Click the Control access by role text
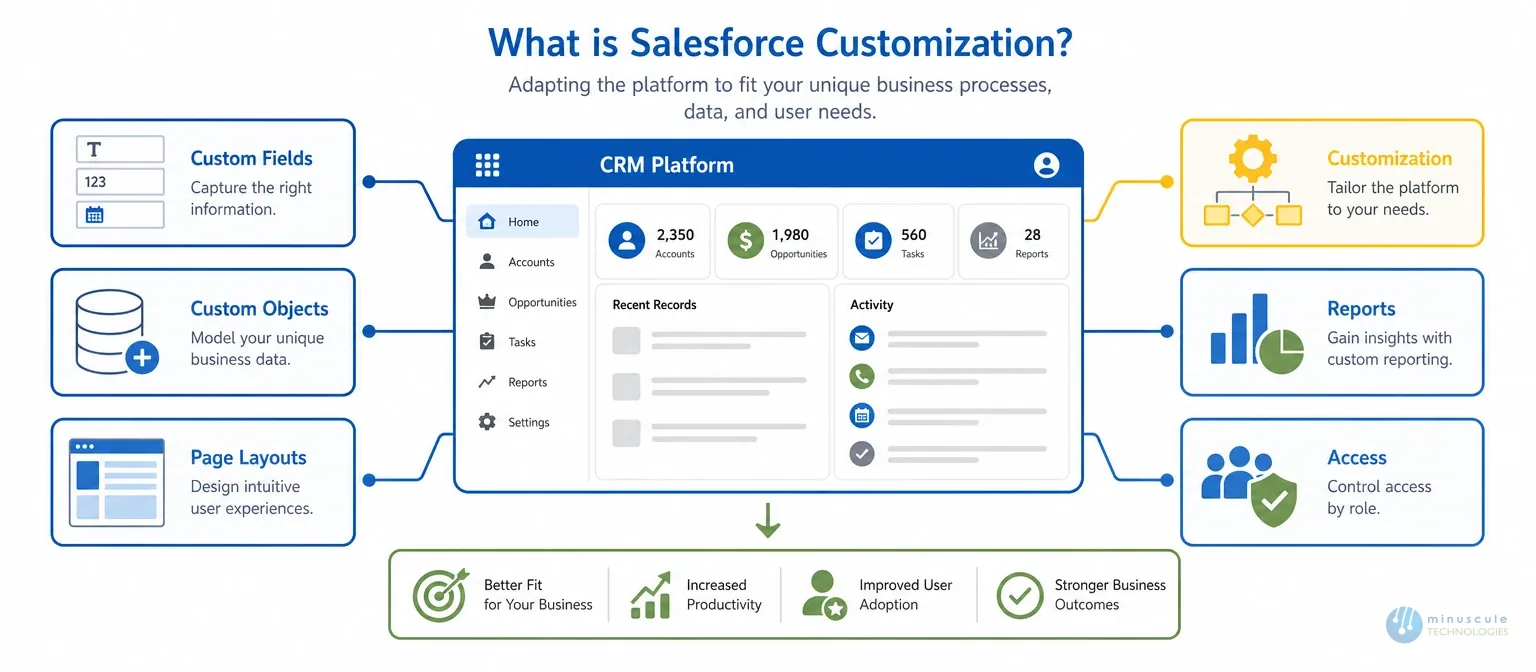Image resolution: width=1536 pixels, height=672 pixels. tap(1379, 498)
